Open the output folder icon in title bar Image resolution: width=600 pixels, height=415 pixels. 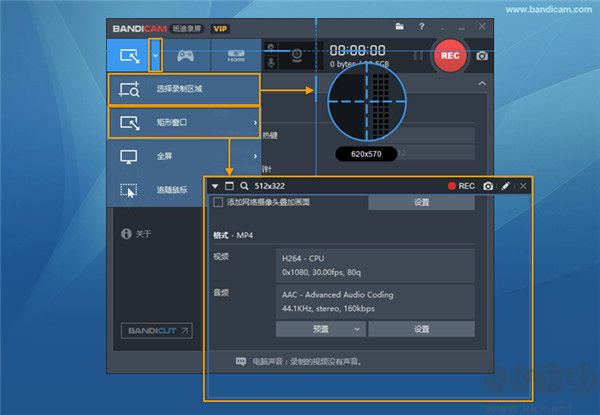click(x=399, y=26)
